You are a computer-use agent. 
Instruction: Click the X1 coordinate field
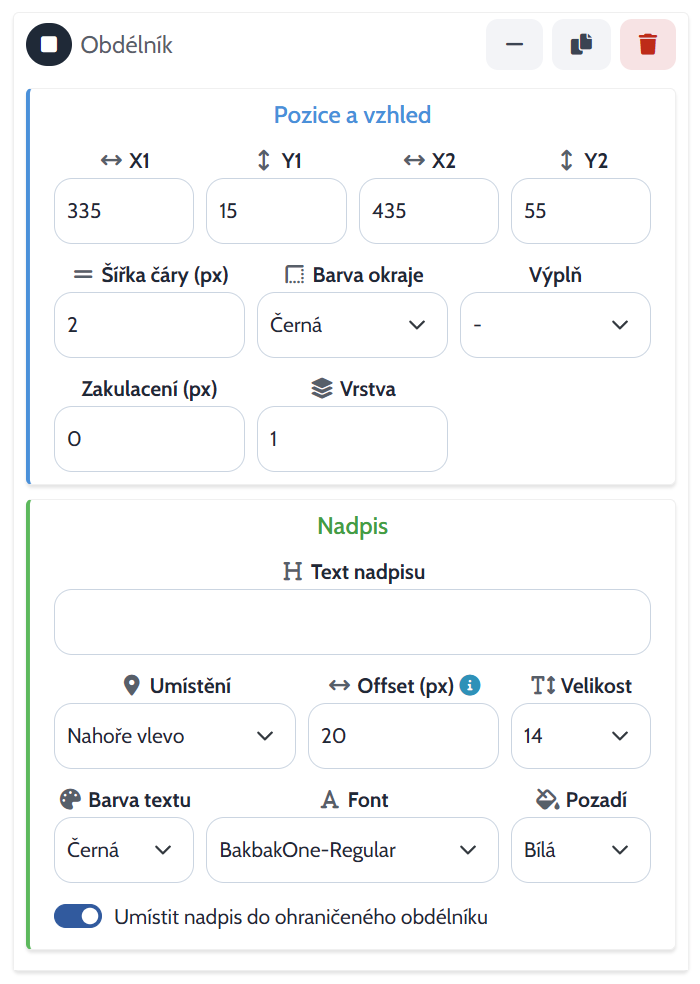coord(124,211)
